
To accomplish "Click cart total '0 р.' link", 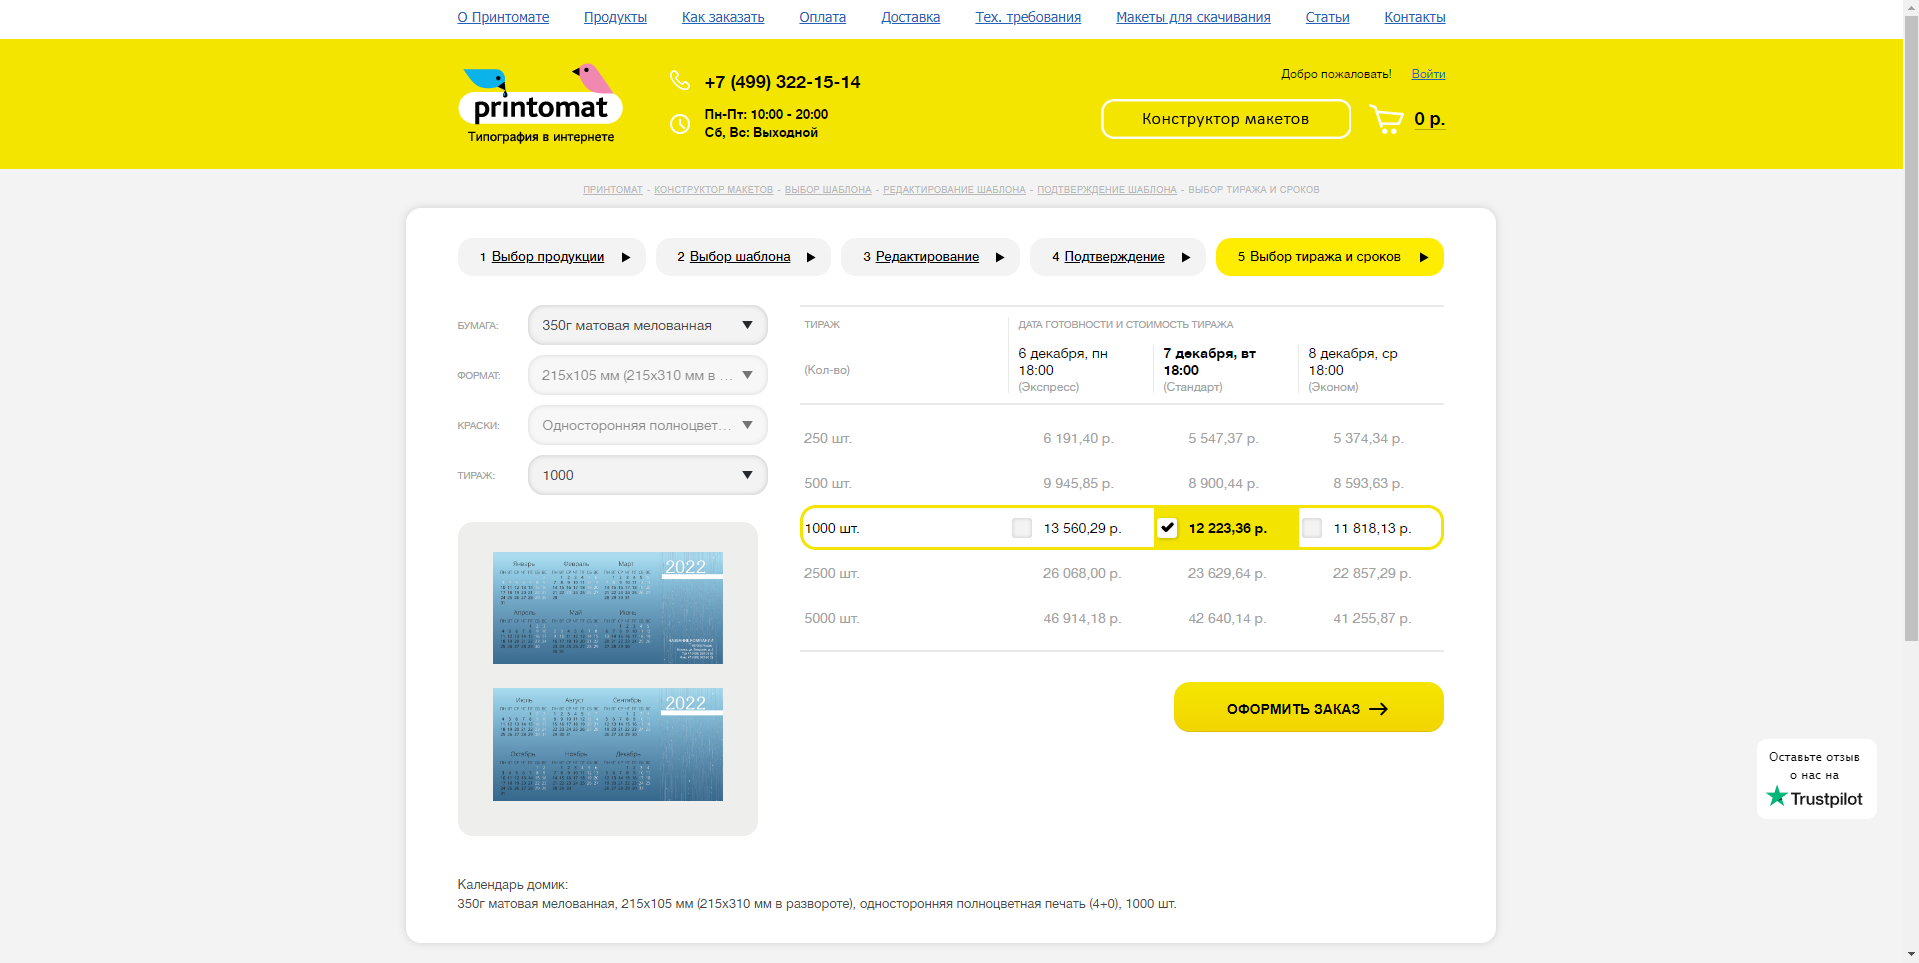I will tap(1429, 119).
